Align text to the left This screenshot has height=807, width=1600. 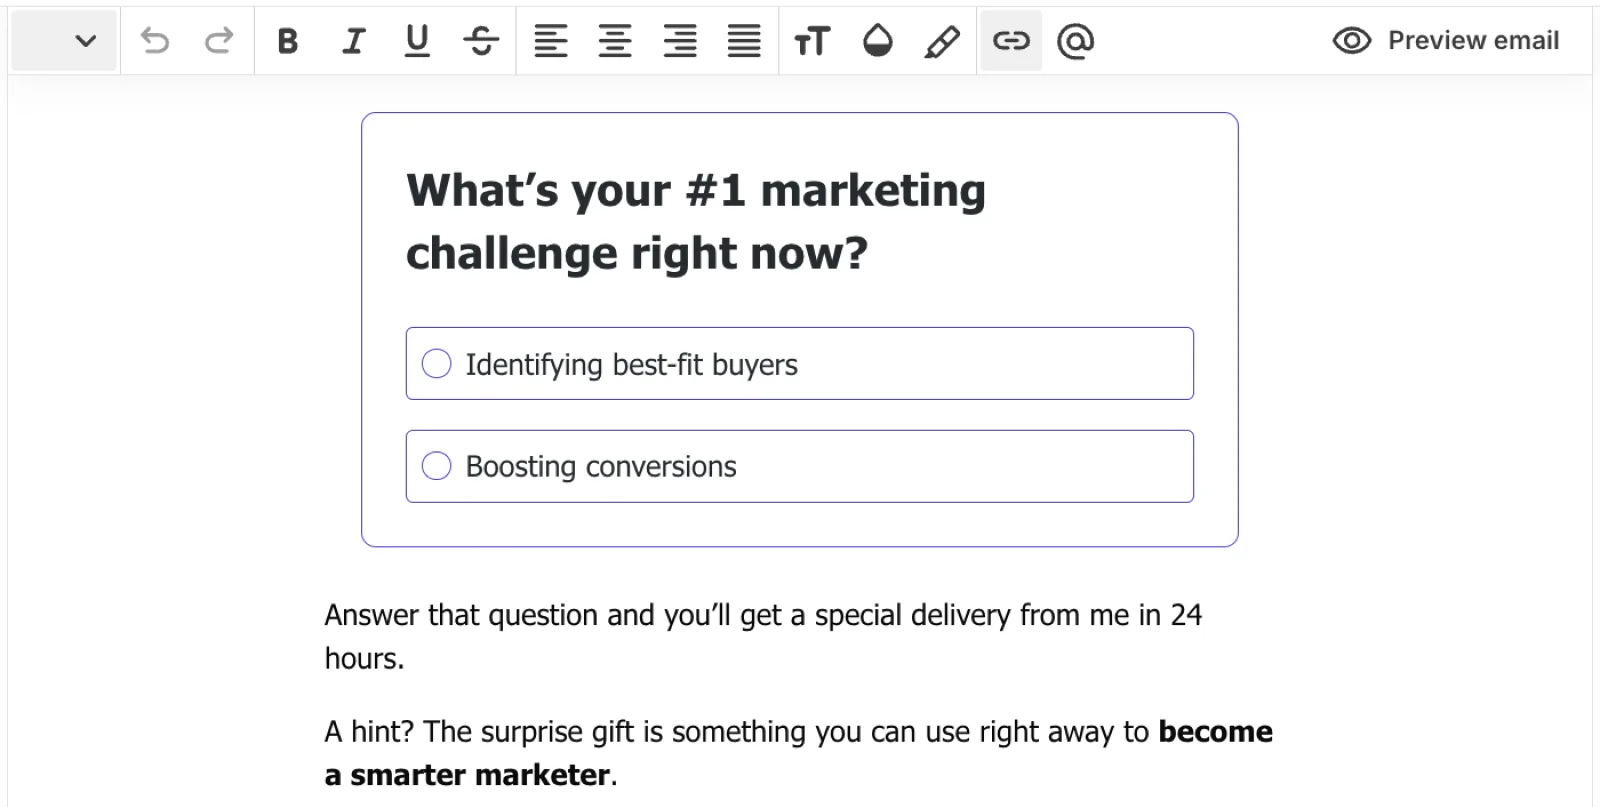550,41
